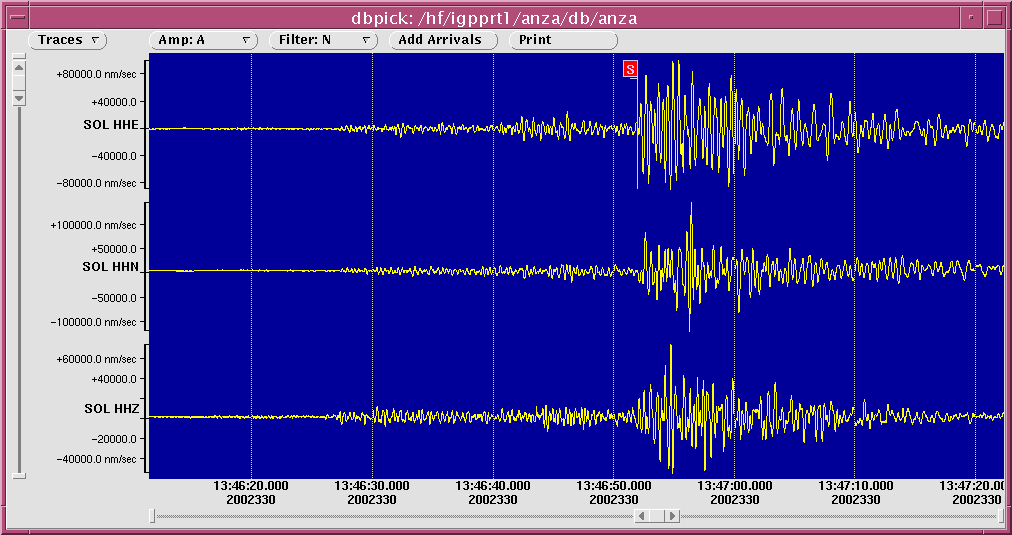Click the horizontal scrollbar thumb
1012x535 pixels.
point(657,516)
